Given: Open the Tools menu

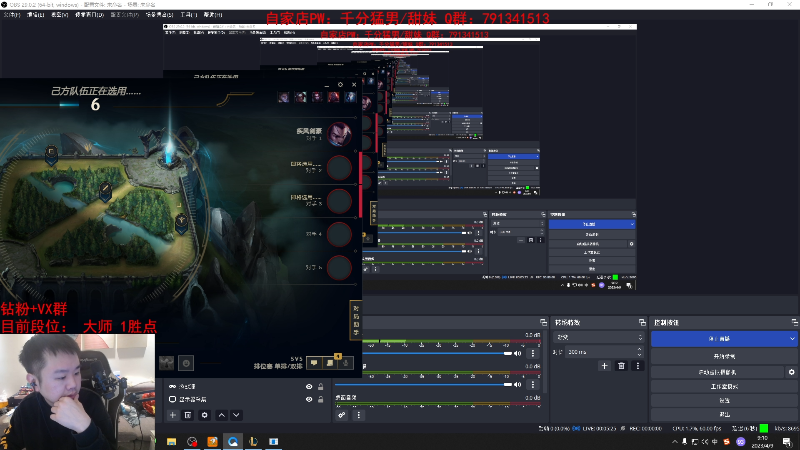Looking at the screenshot, I should coord(188,15).
